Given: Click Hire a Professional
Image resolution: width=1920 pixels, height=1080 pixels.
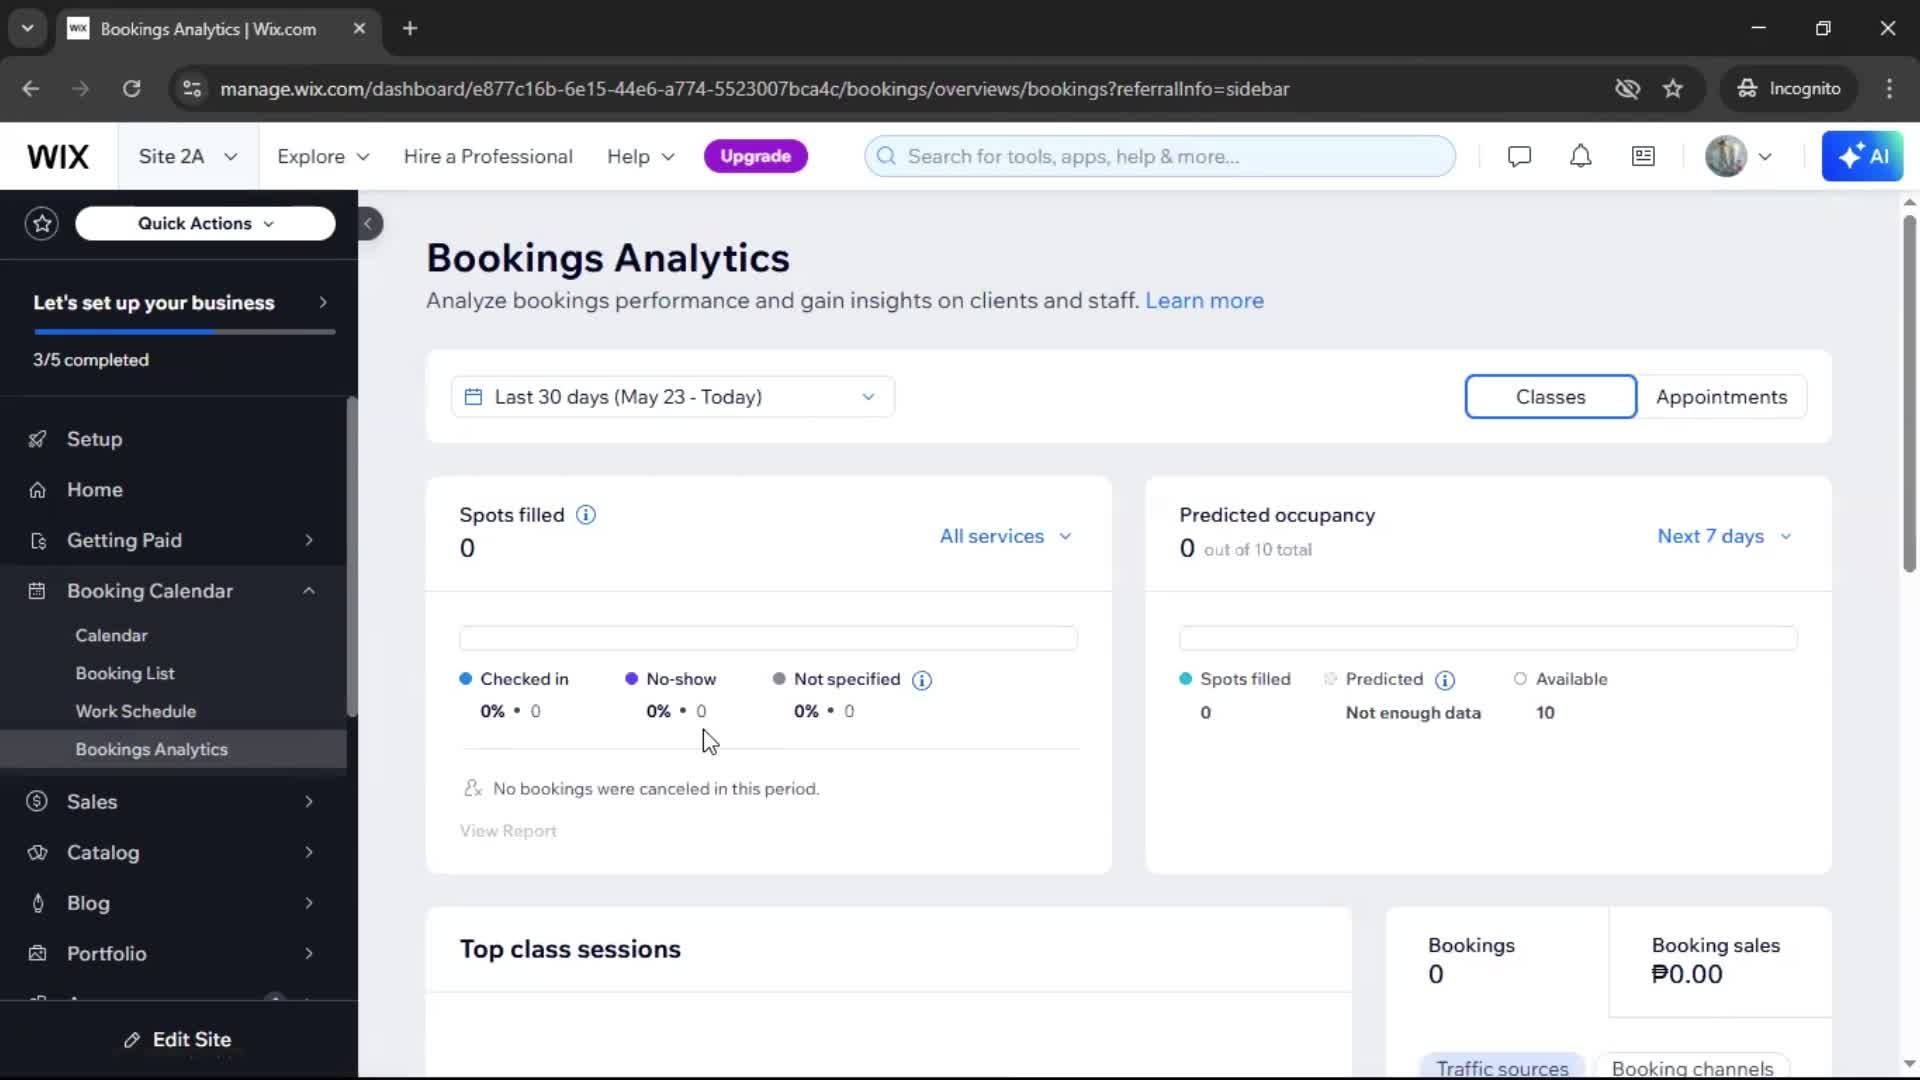Looking at the screenshot, I should click(488, 157).
